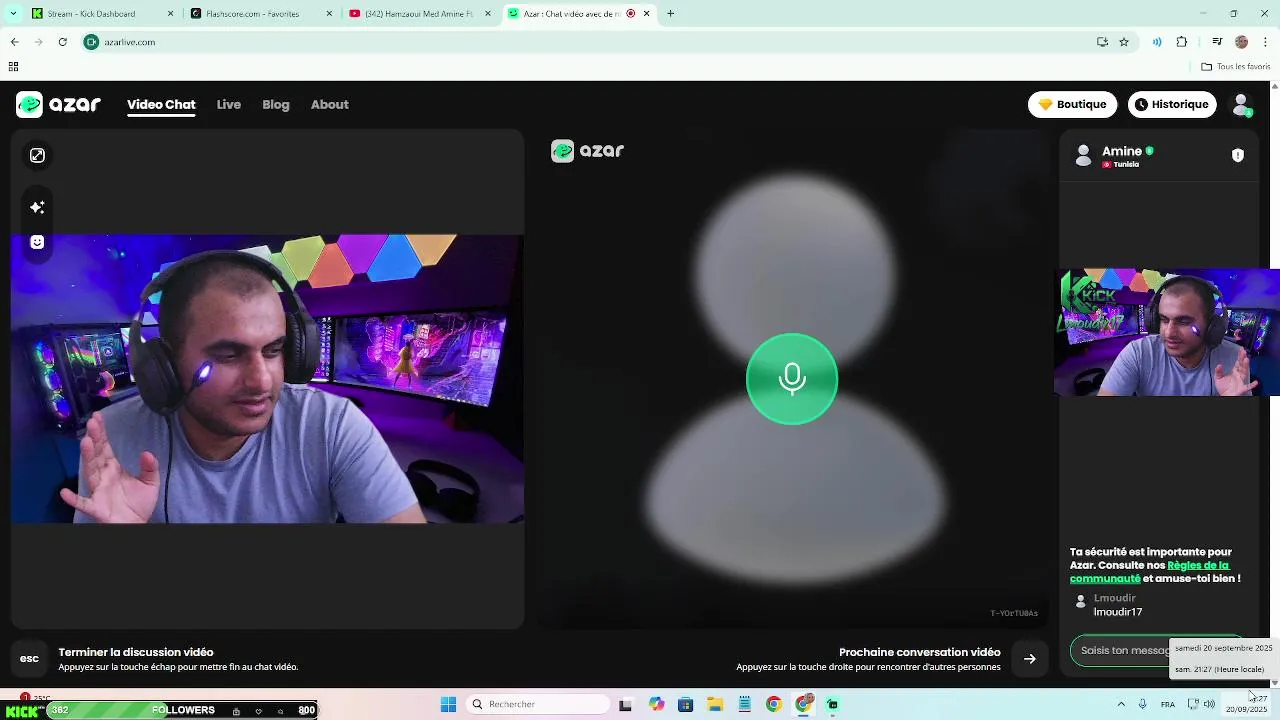Open the Copilot taskbar icon
1280x720 pixels.
coord(656,704)
